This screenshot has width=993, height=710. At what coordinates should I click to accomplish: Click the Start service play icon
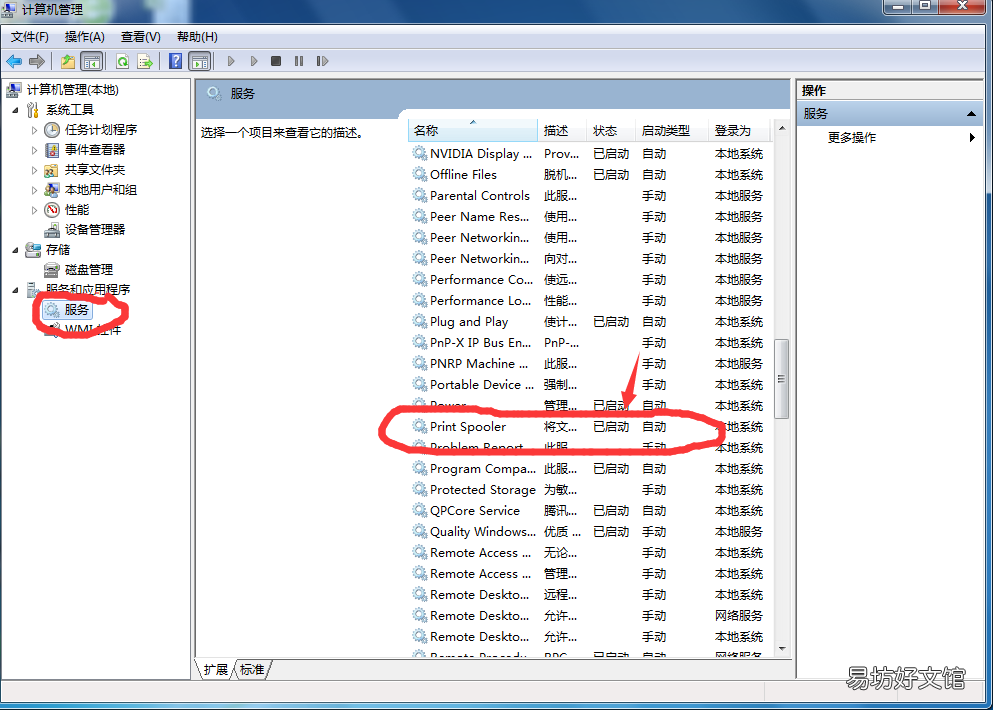tap(231, 61)
